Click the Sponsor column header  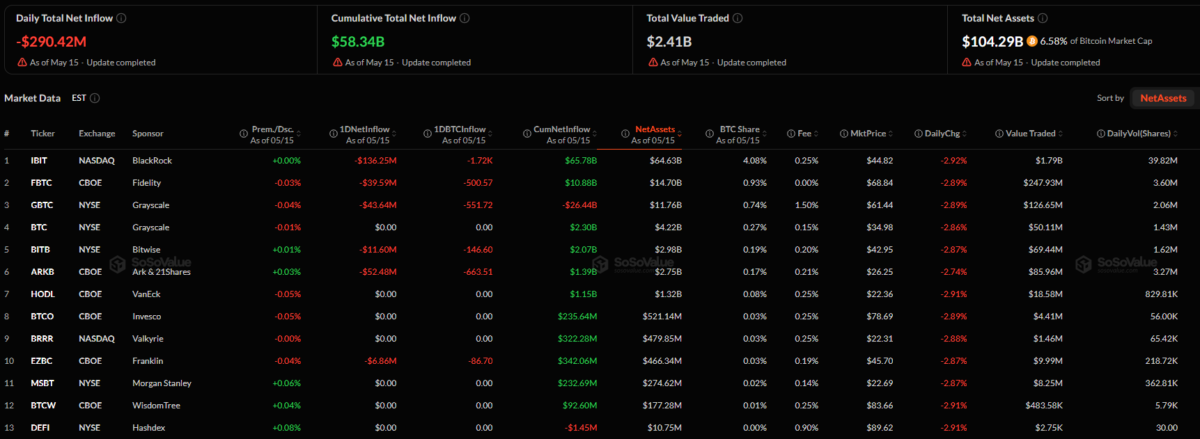coord(148,133)
